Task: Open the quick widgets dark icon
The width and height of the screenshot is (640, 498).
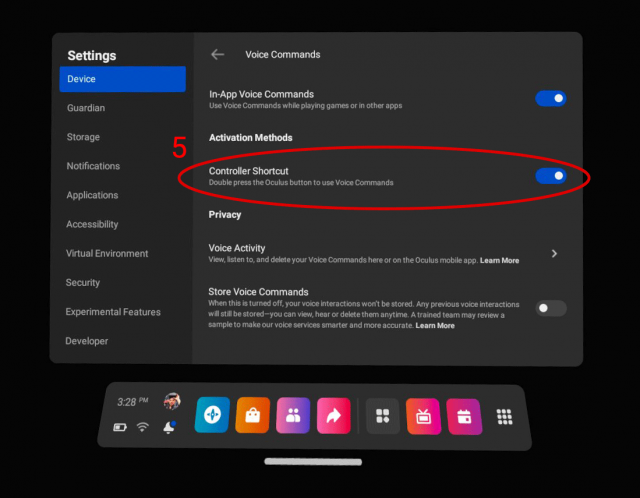Action: point(383,416)
